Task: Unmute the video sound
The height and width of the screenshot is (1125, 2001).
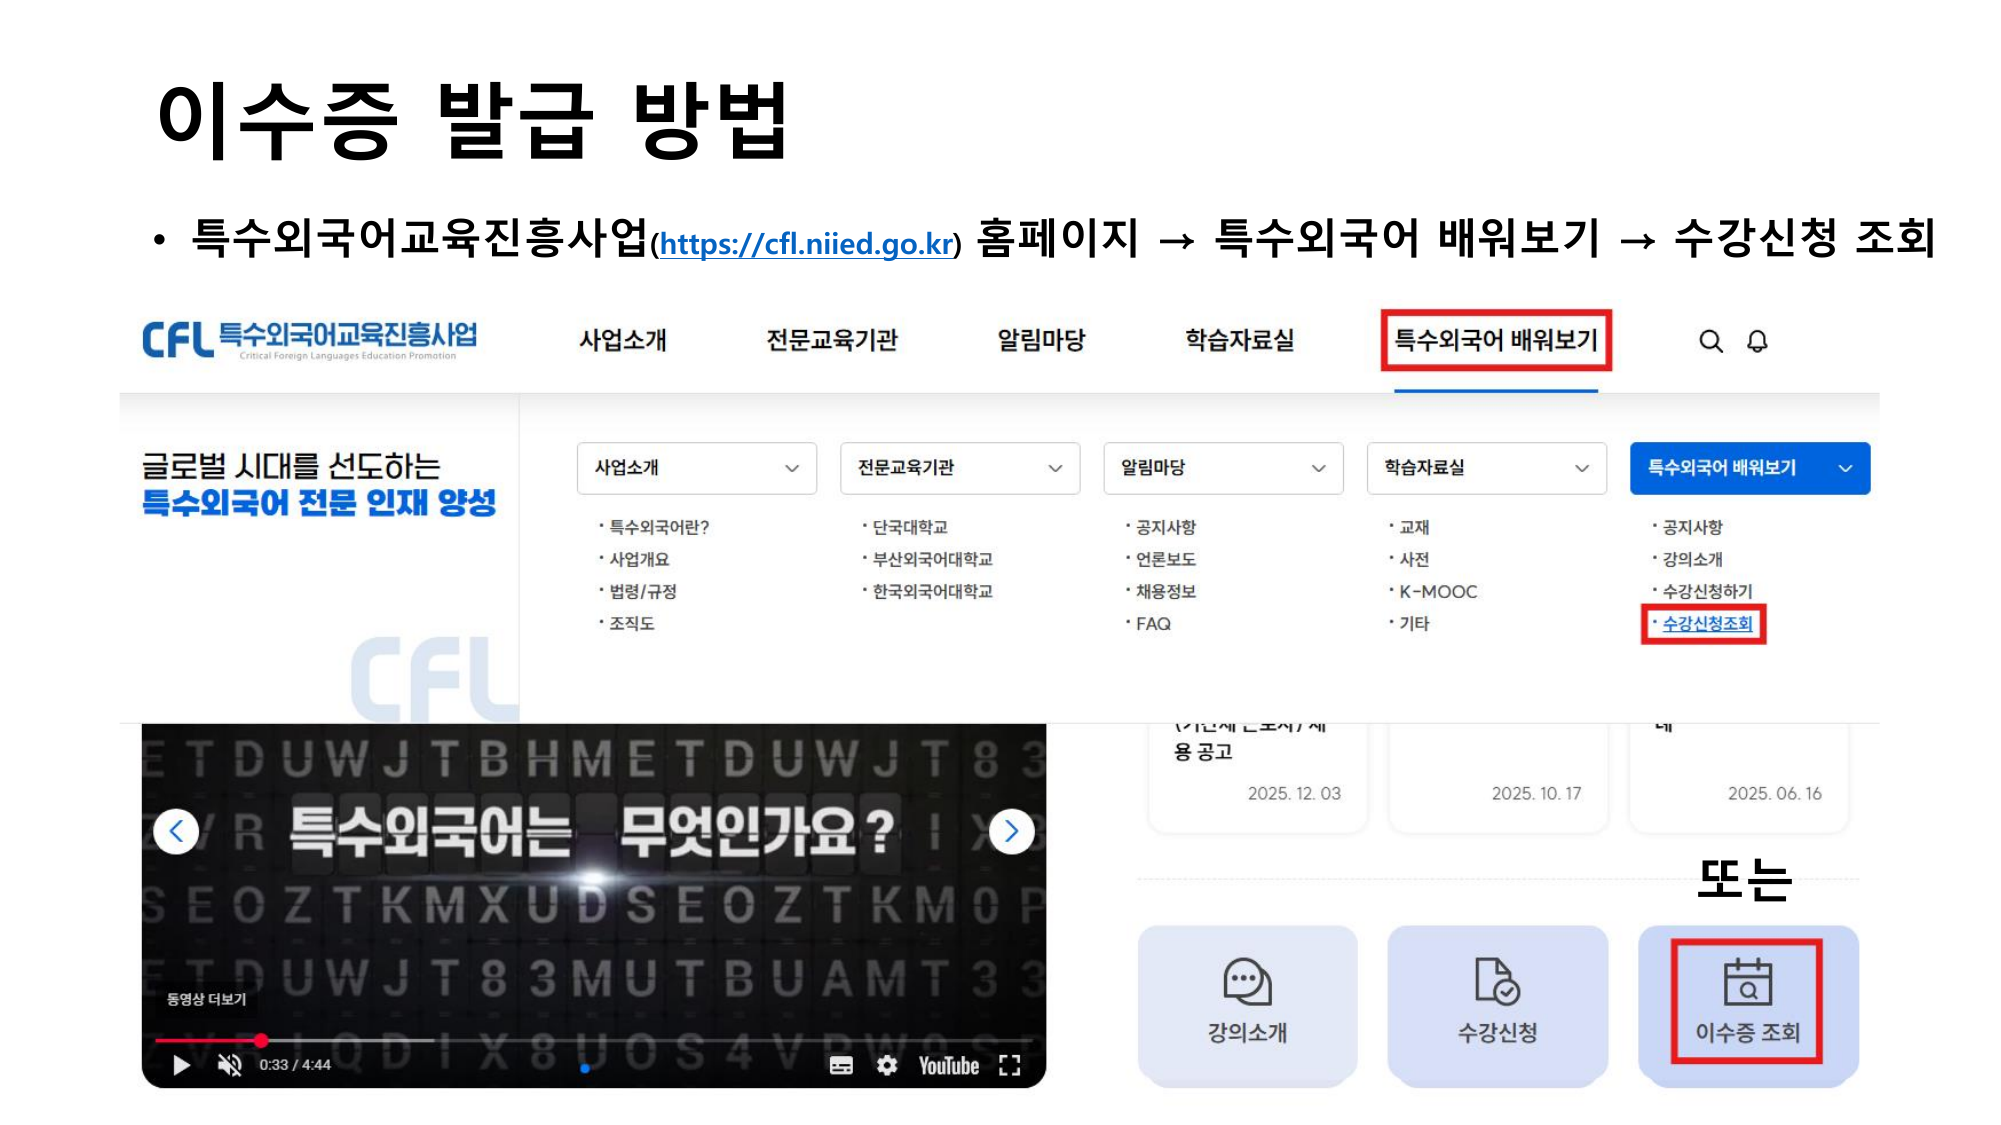Action: pyautogui.click(x=229, y=1065)
